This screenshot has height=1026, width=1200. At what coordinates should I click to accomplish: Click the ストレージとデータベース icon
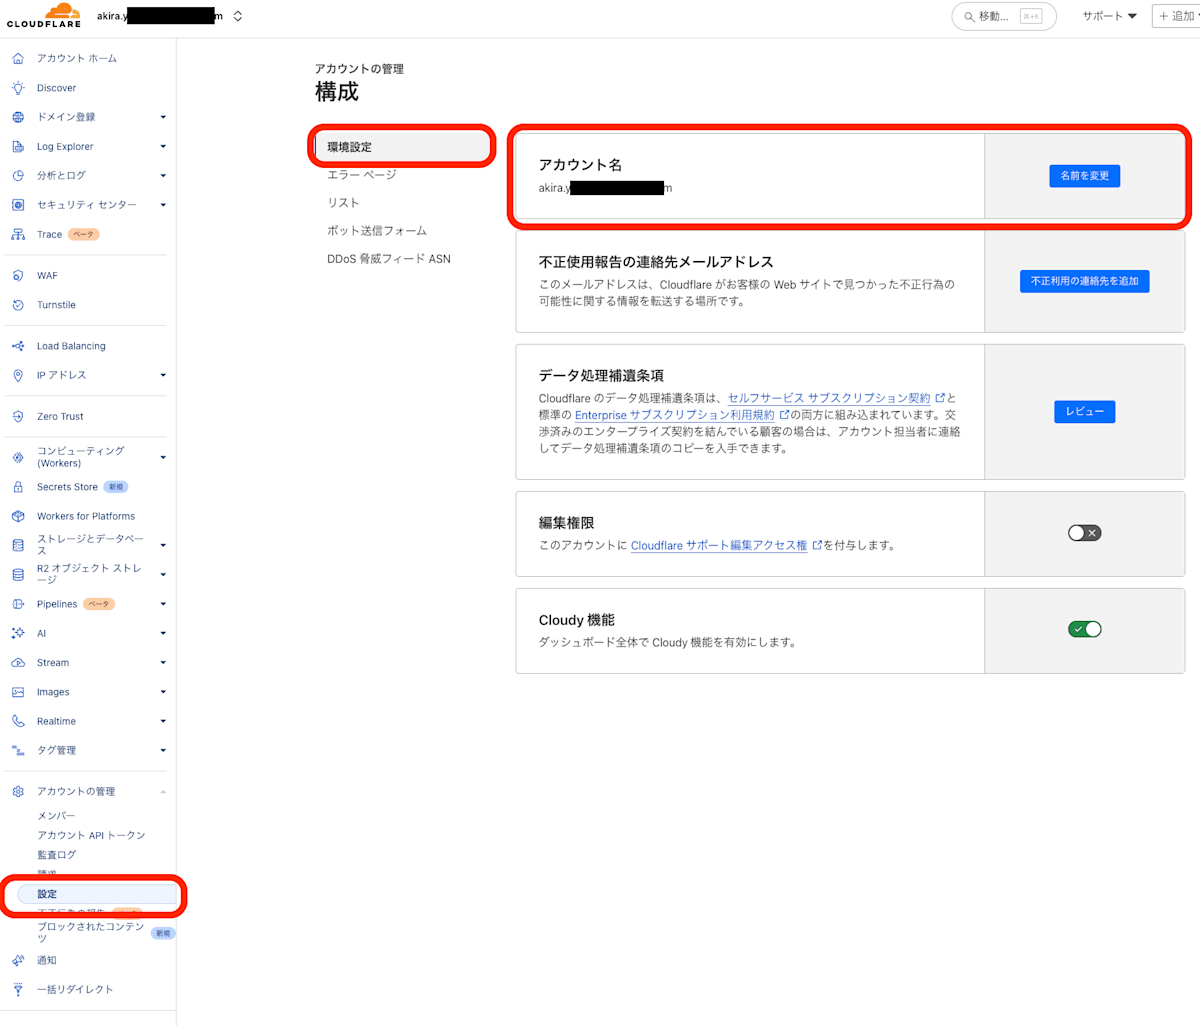(18, 545)
